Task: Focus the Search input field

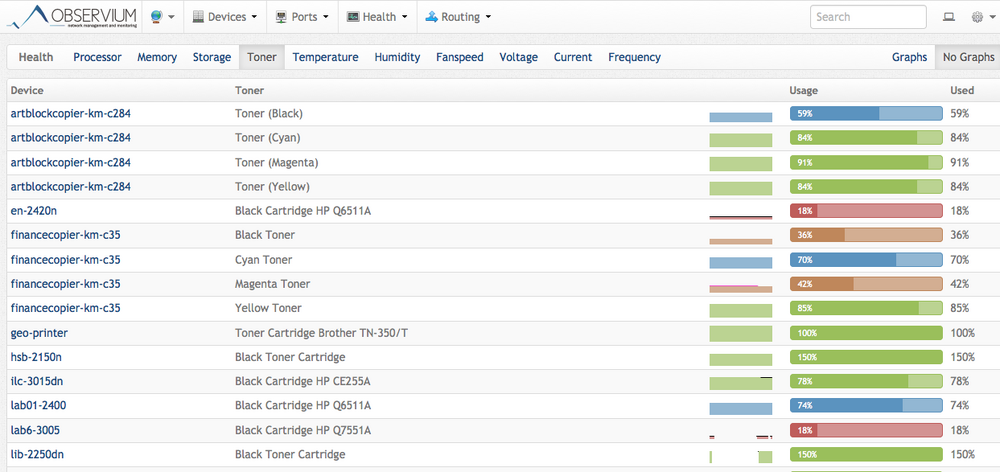Action: coord(868,17)
